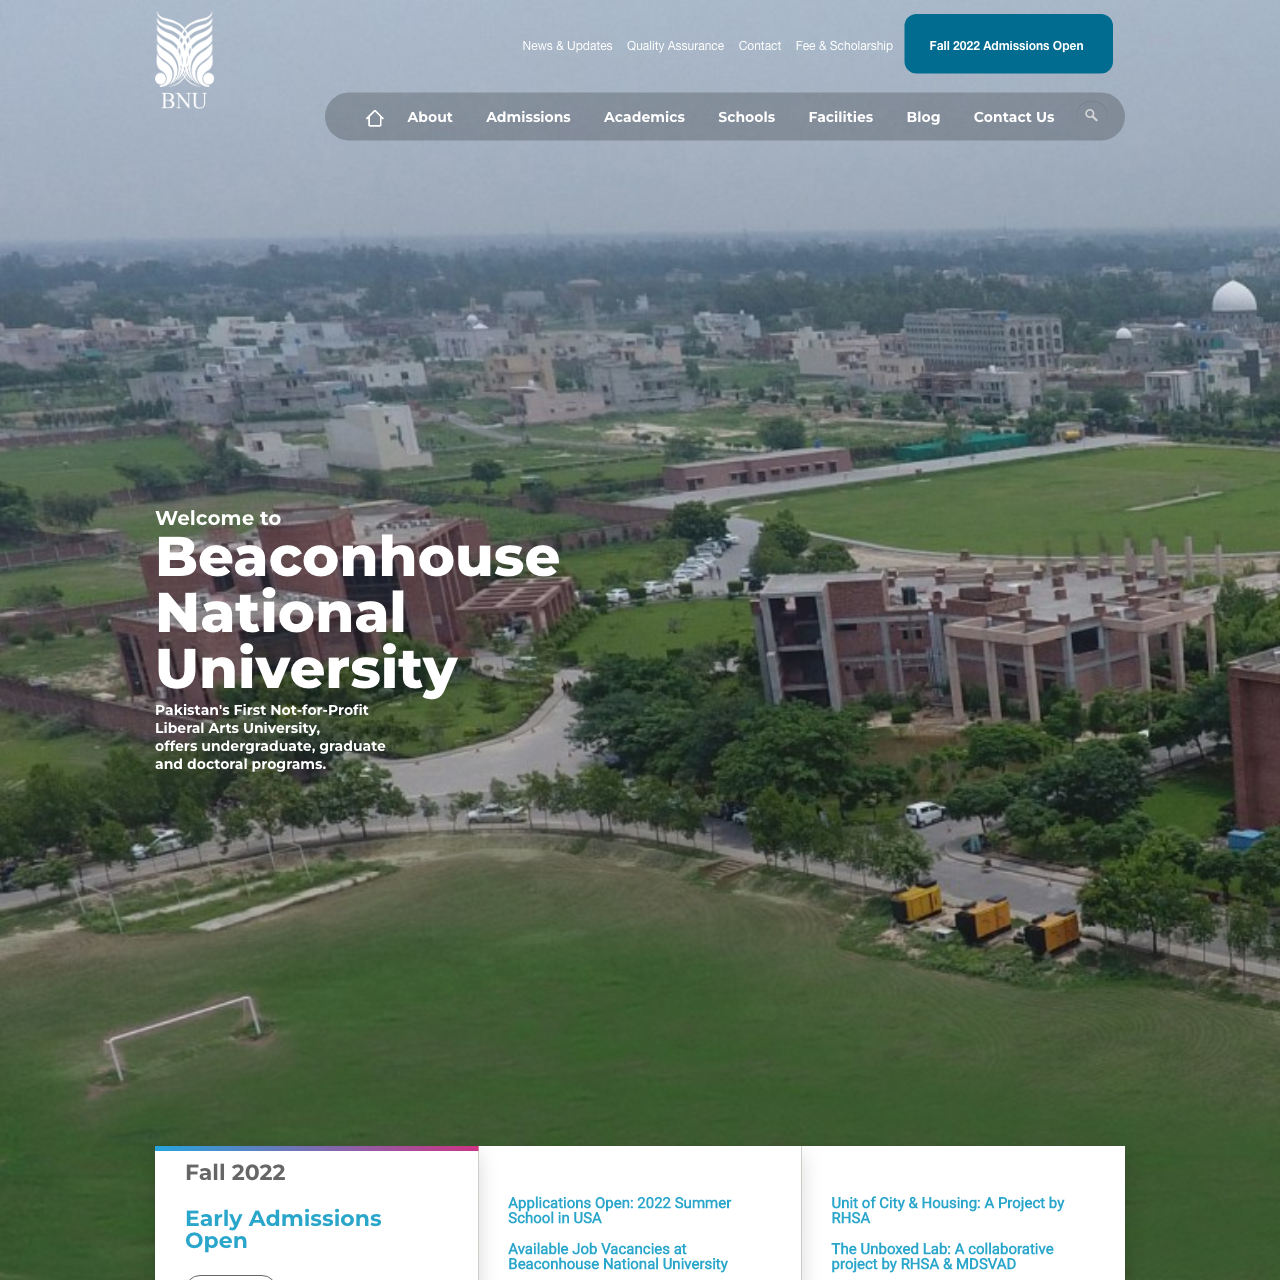The height and width of the screenshot is (1280, 1280).
Task: Open the Admissions menu
Action: [x=528, y=117]
